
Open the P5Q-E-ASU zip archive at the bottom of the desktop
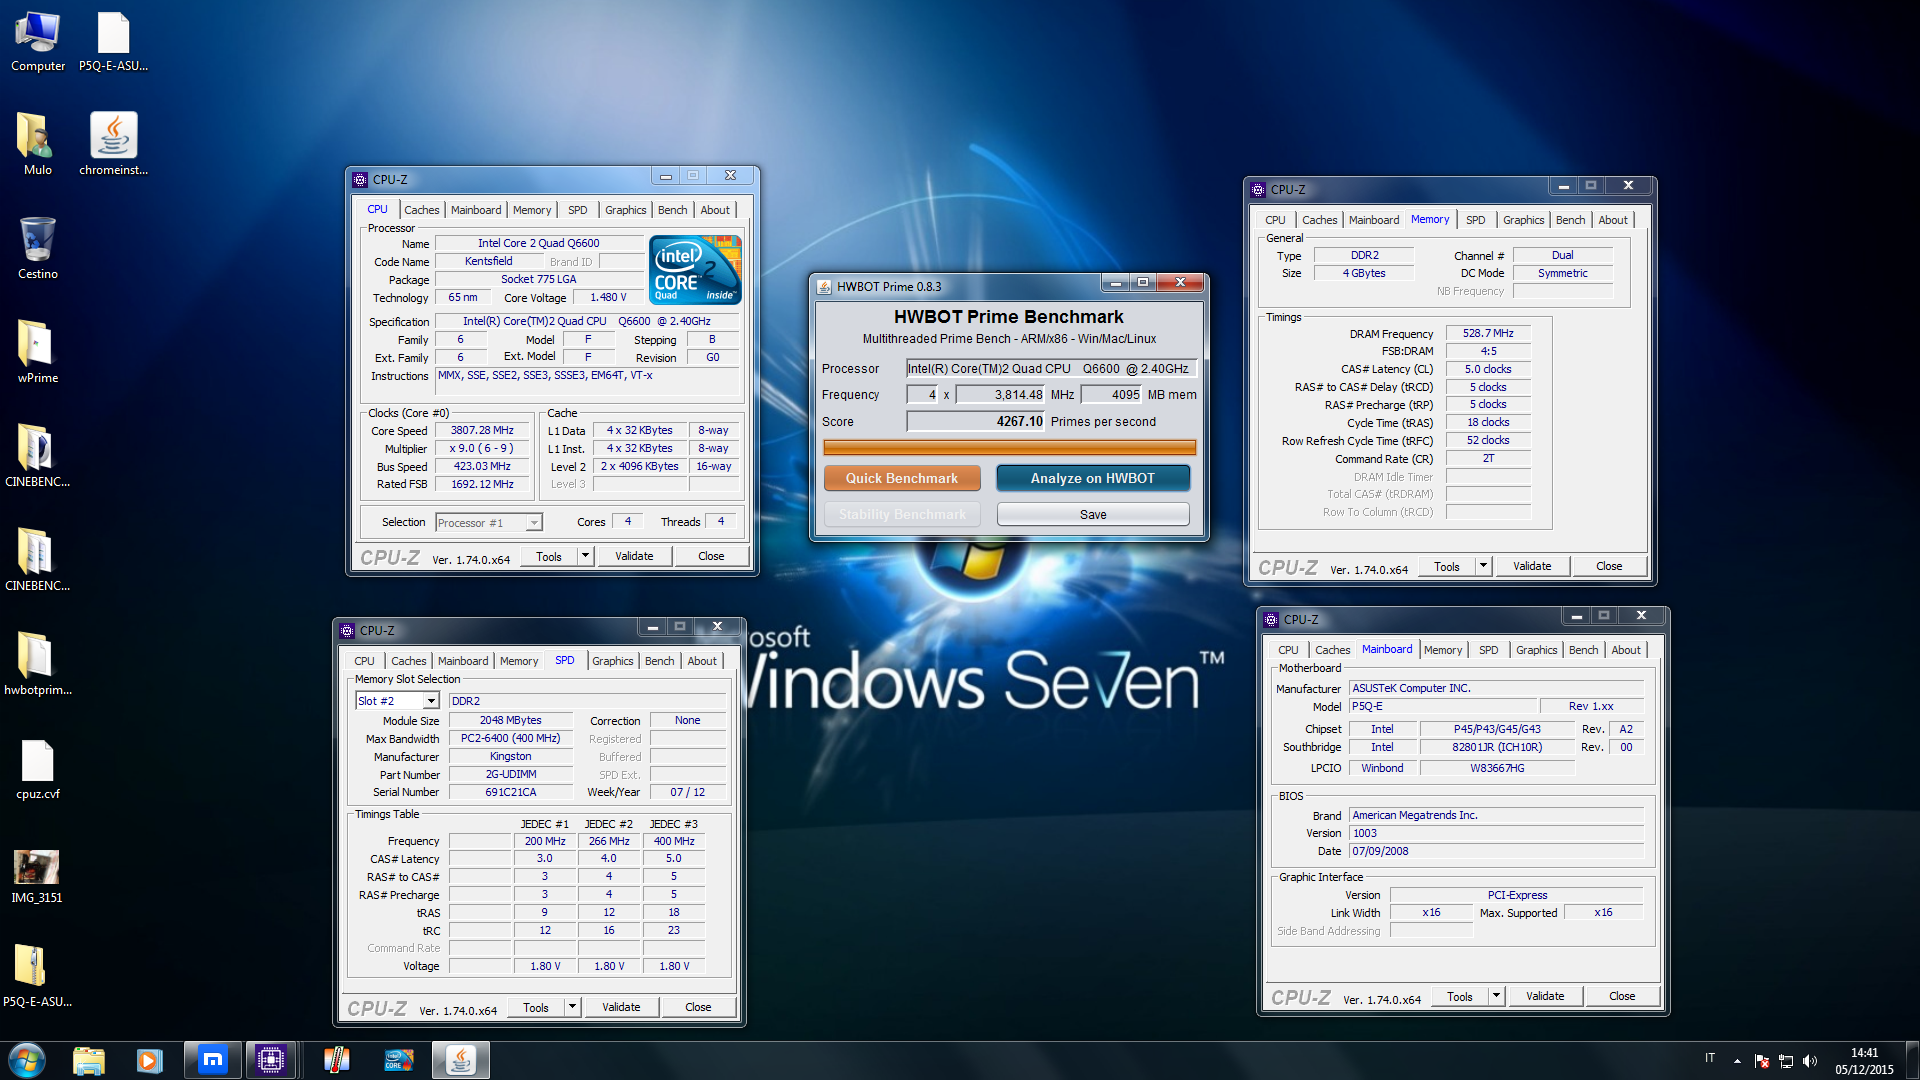click(x=37, y=976)
